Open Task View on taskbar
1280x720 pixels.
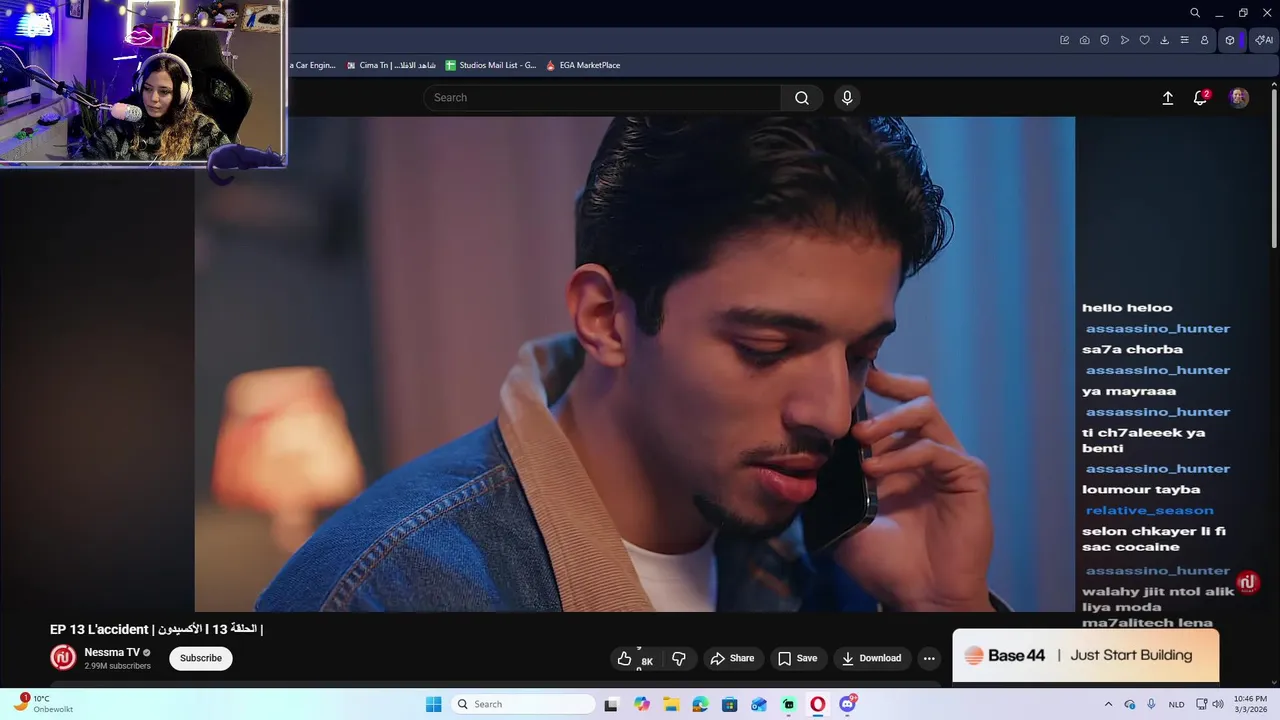[611, 704]
